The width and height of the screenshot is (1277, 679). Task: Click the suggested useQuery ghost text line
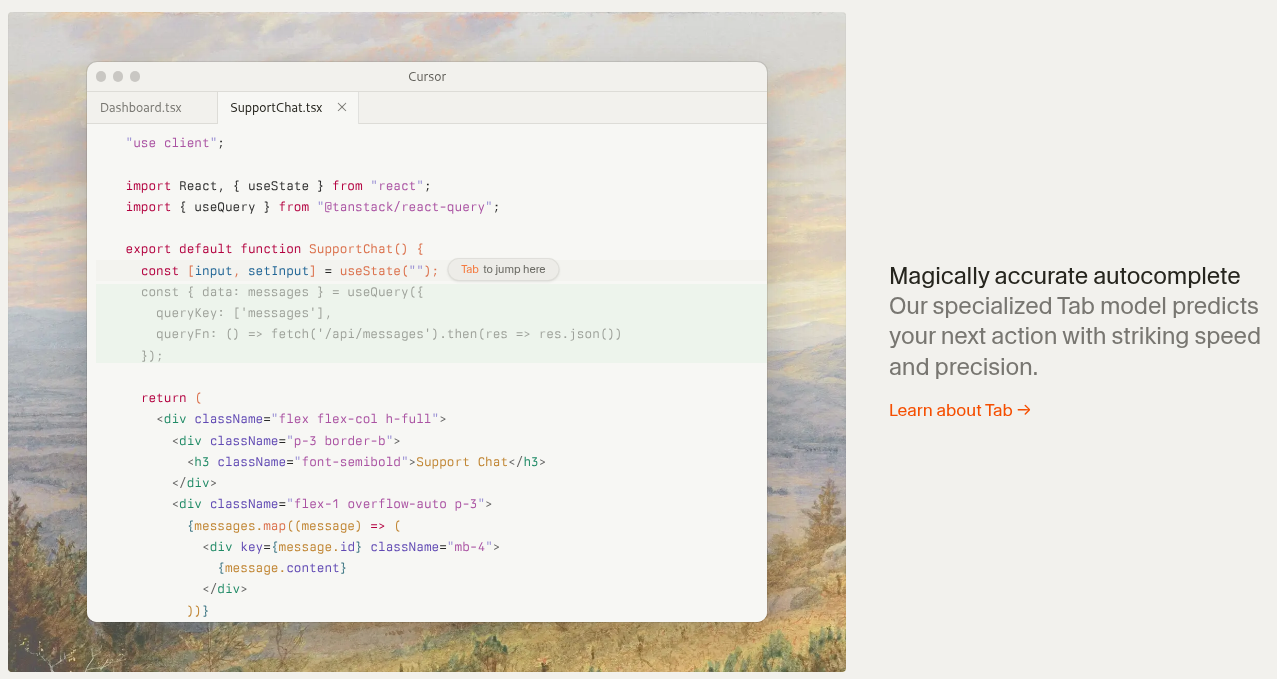(282, 292)
